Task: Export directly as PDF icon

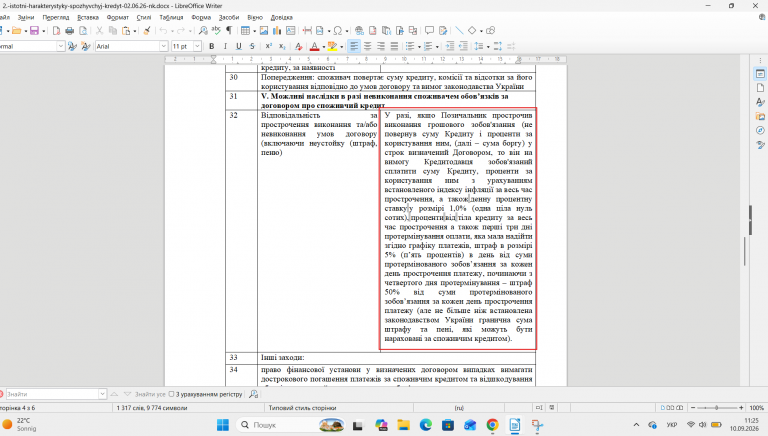Action: pyautogui.click(x=56, y=31)
